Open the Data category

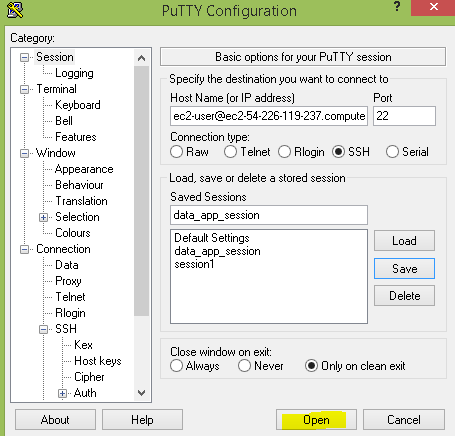pyautogui.click(x=67, y=265)
